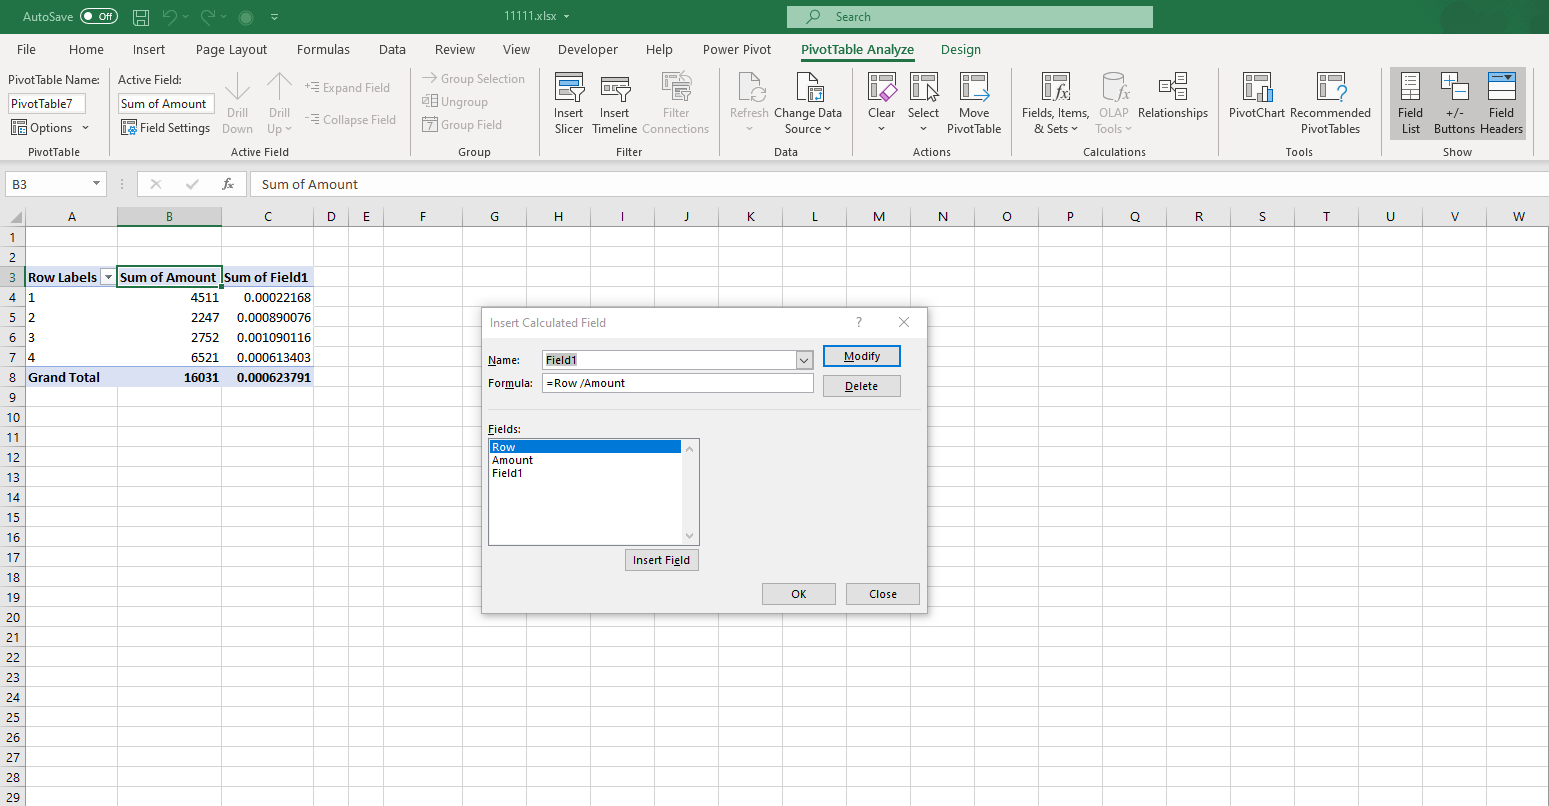Click Collapse Field icon
Image resolution: width=1549 pixels, height=806 pixels.
coord(312,120)
